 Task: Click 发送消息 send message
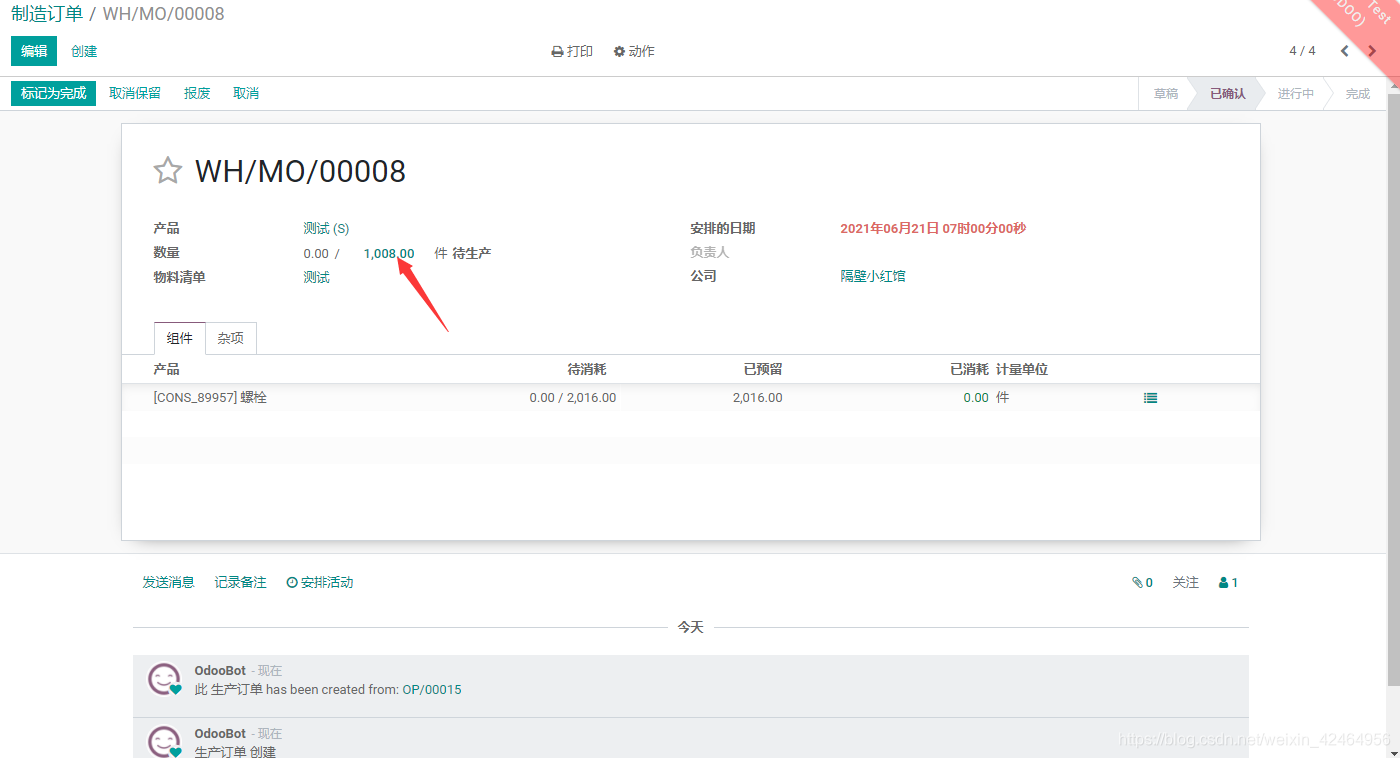[168, 582]
